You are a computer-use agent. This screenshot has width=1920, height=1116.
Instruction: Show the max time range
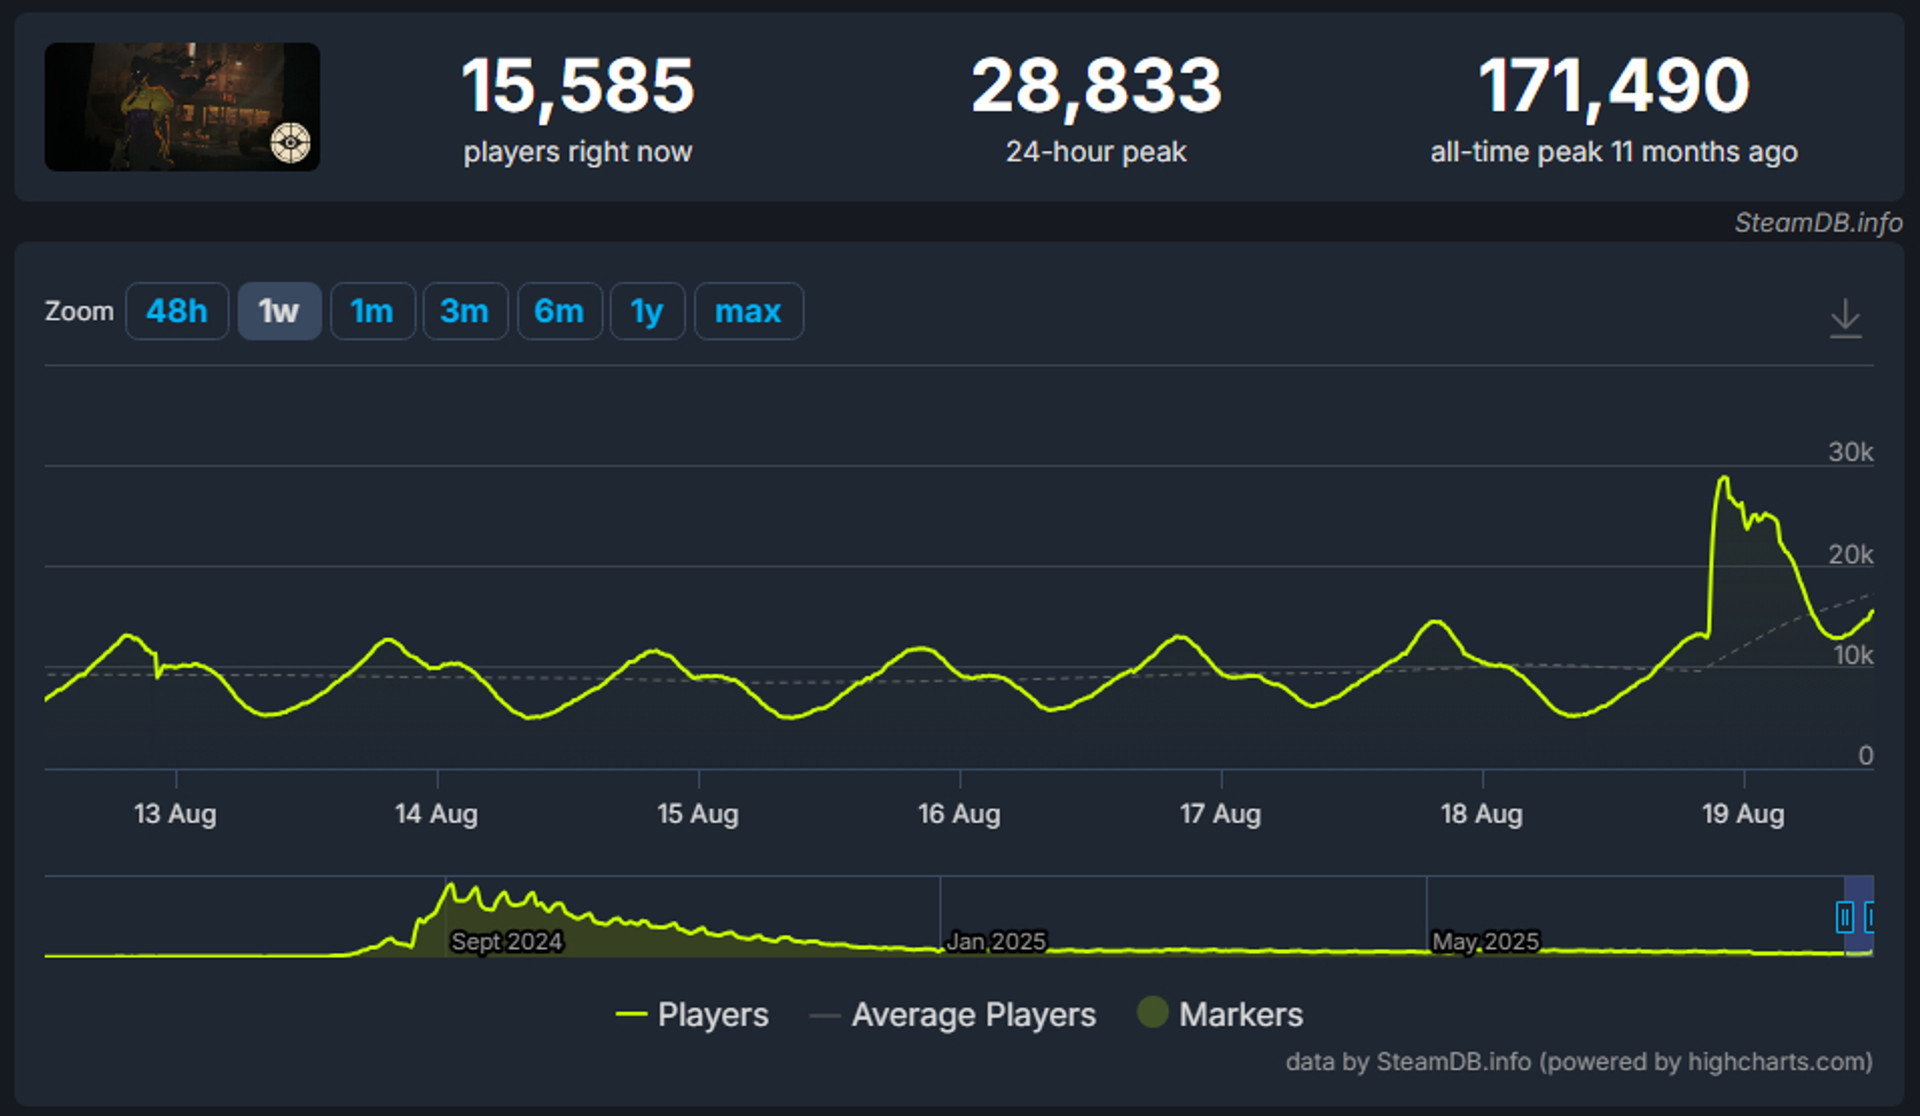coord(748,311)
